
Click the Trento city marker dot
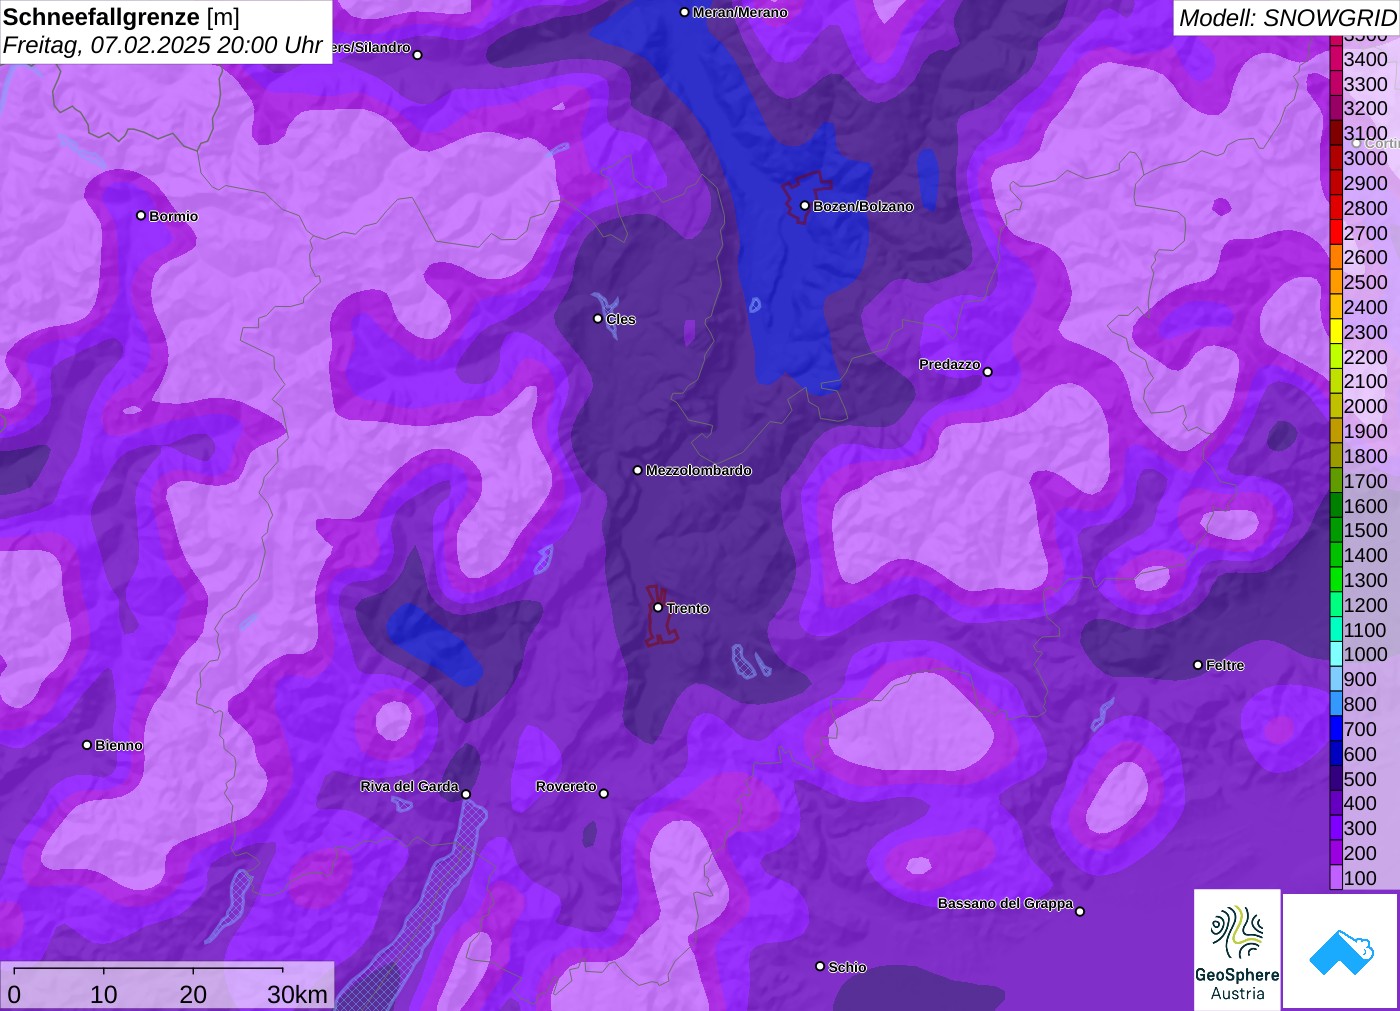[658, 607]
